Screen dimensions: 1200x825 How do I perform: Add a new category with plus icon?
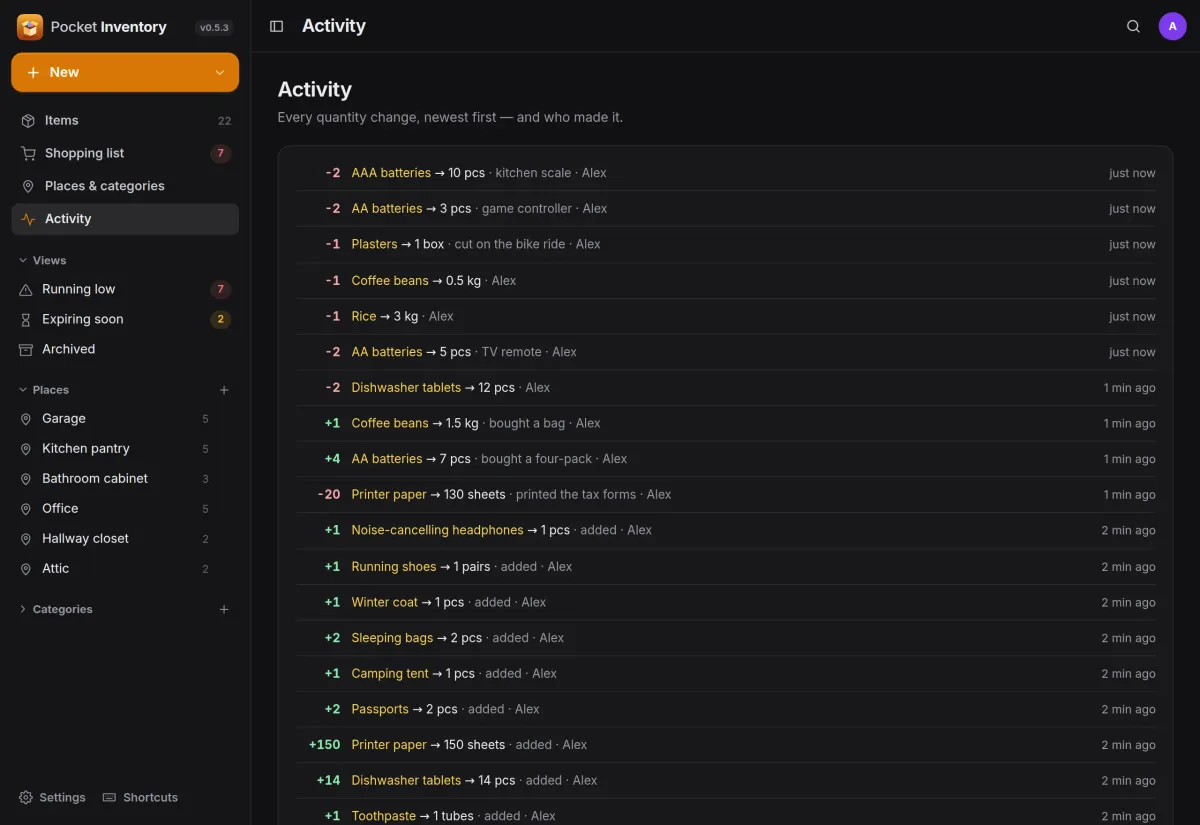(224, 609)
